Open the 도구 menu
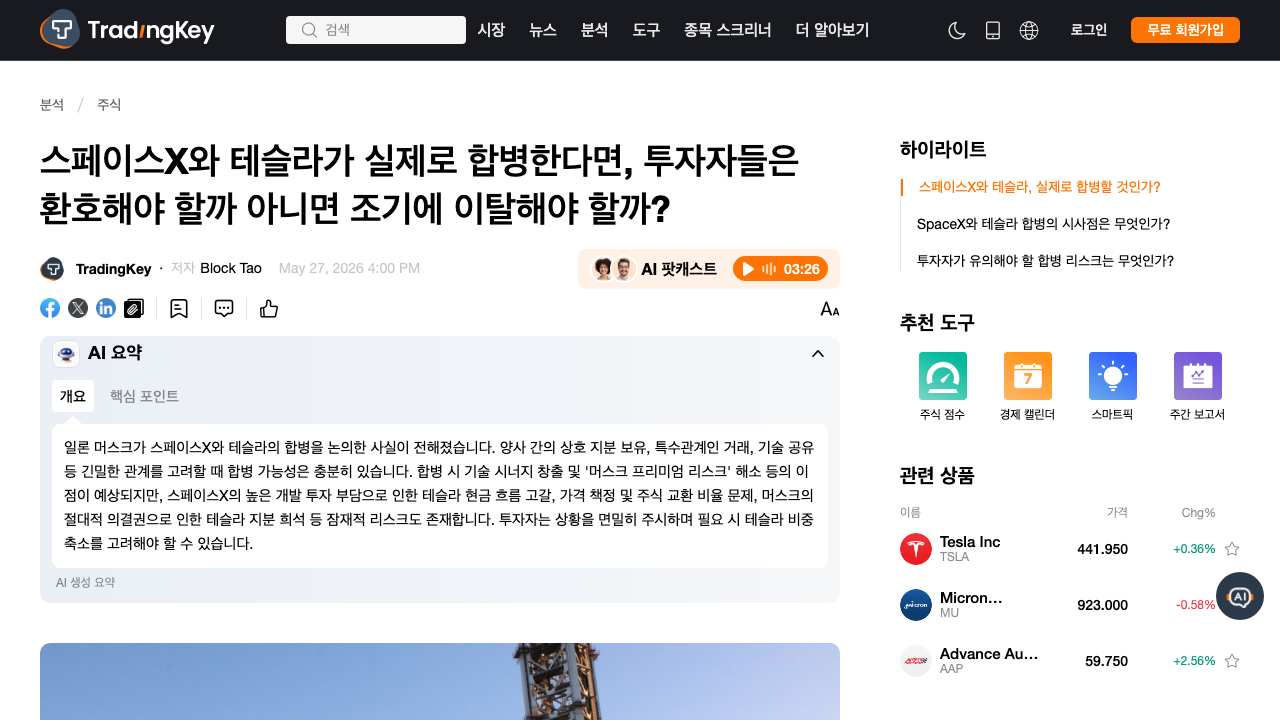The width and height of the screenshot is (1280, 720). click(647, 30)
